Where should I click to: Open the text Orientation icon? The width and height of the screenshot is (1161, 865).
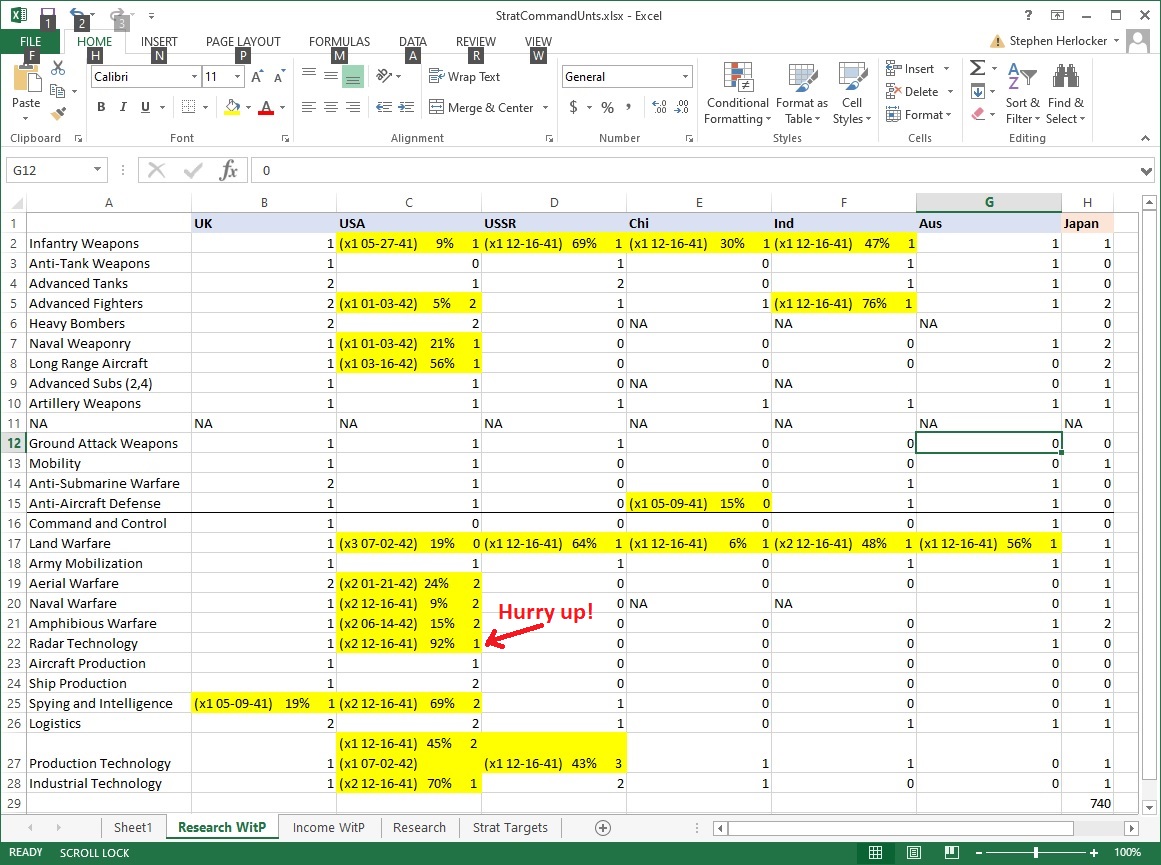pyautogui.click(x=384, y=76)
